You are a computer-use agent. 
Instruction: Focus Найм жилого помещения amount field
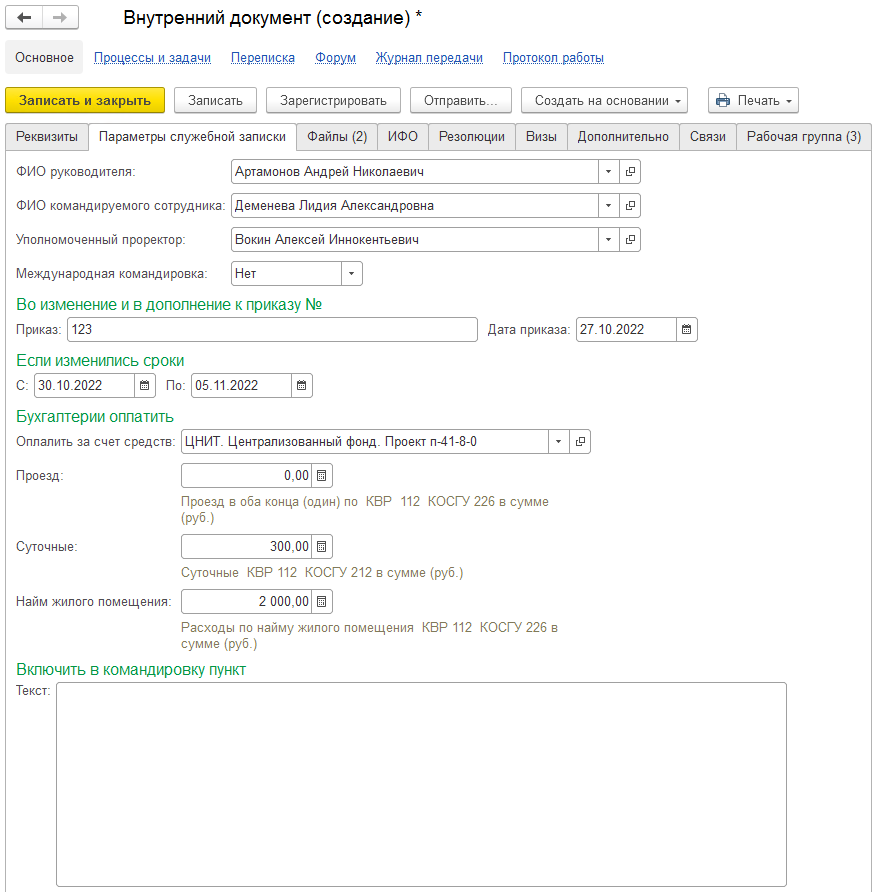246,601
